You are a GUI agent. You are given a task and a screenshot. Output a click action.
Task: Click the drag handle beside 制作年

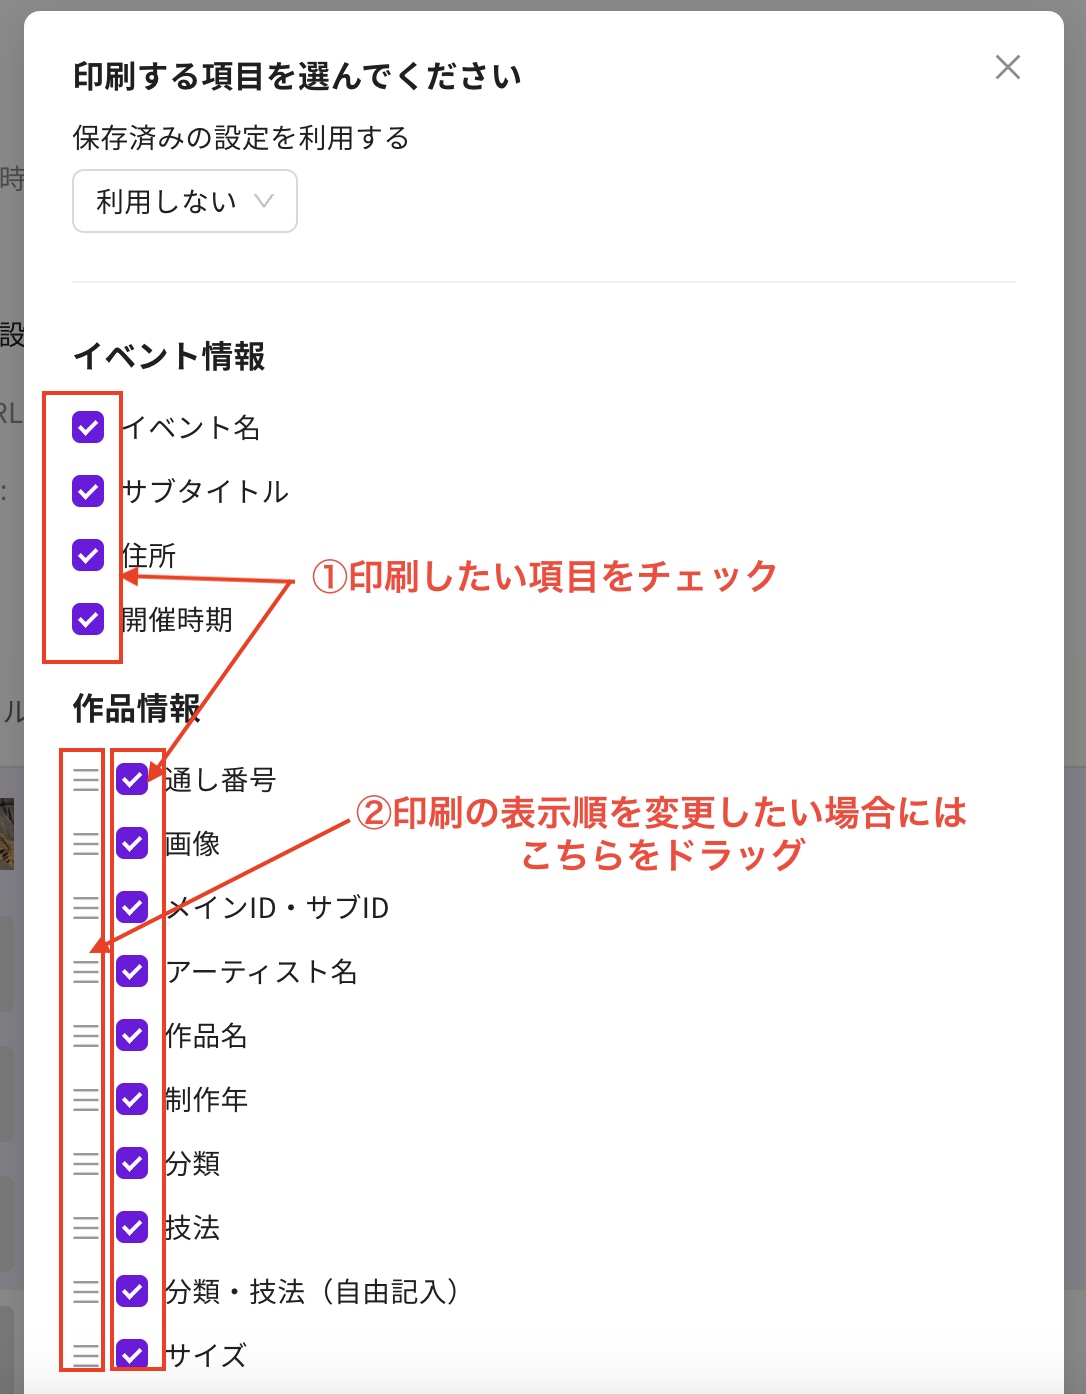click(85, 1100)
